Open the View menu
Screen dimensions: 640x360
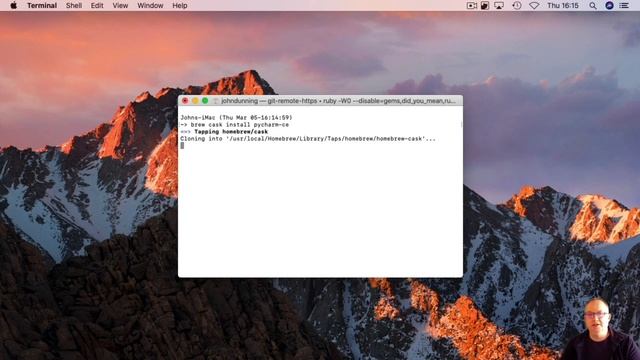point(120,5)
